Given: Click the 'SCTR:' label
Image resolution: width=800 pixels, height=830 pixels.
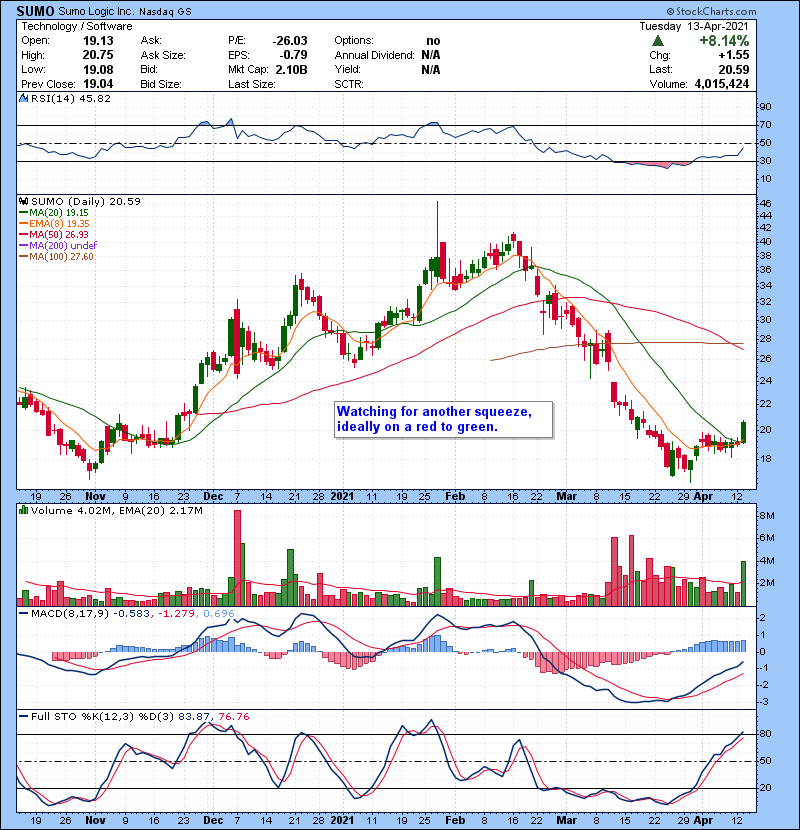Looking at the screenshot, I should 349,84.
